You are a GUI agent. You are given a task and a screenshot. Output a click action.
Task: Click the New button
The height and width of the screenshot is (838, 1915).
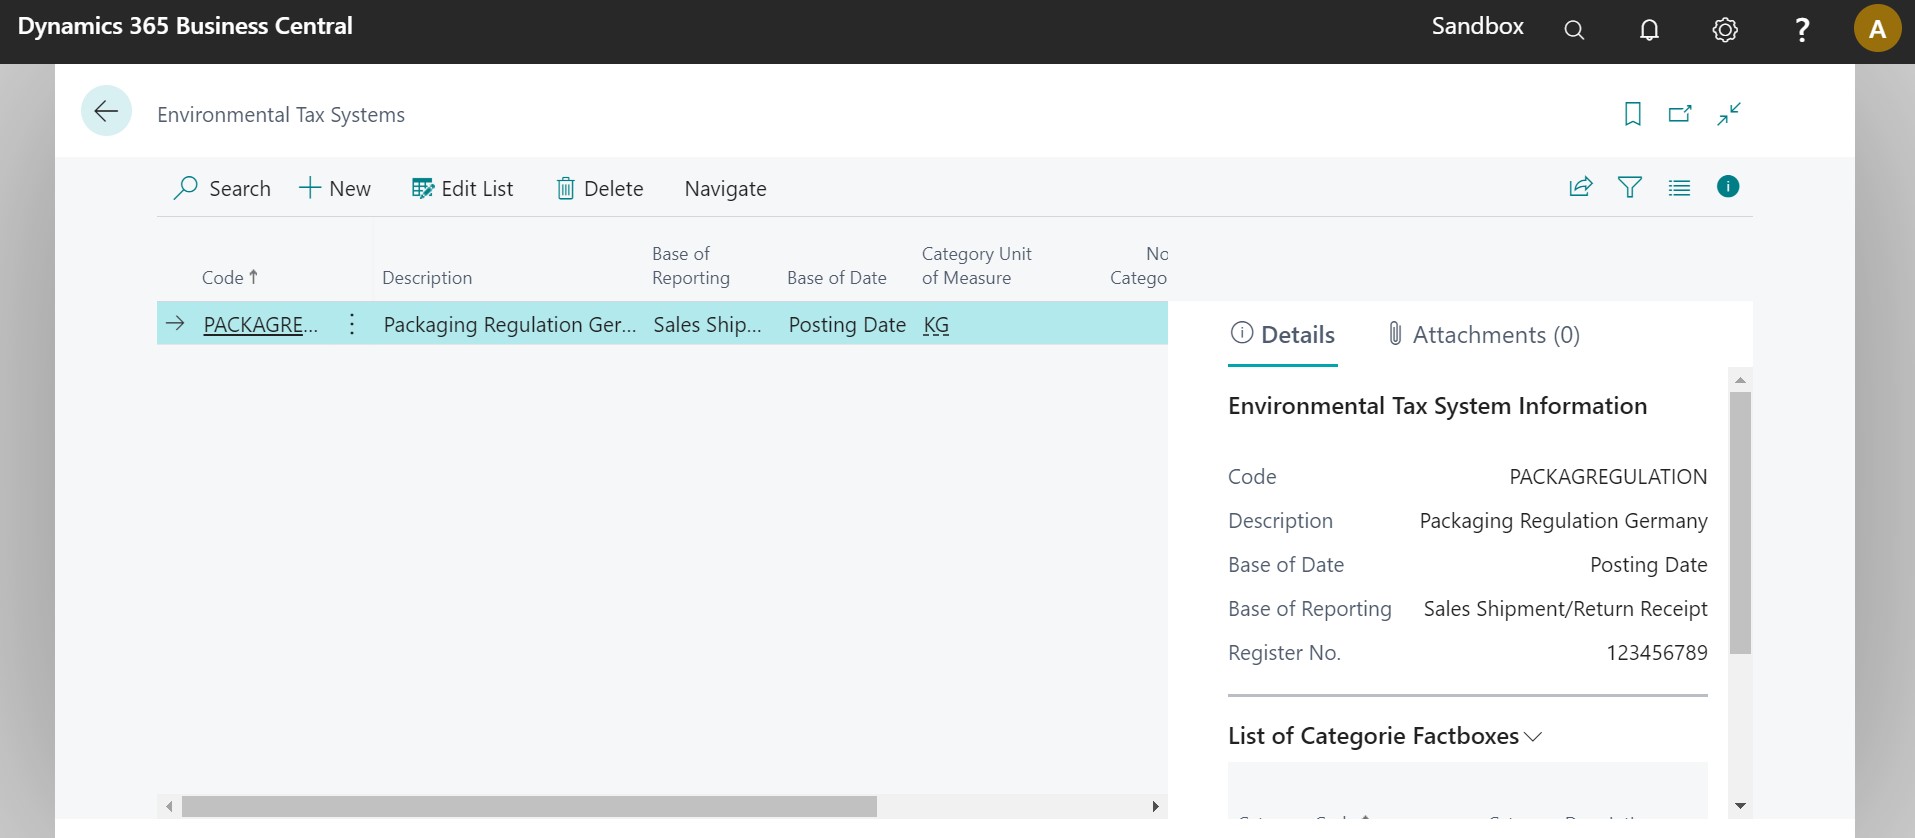click(335, 189)
